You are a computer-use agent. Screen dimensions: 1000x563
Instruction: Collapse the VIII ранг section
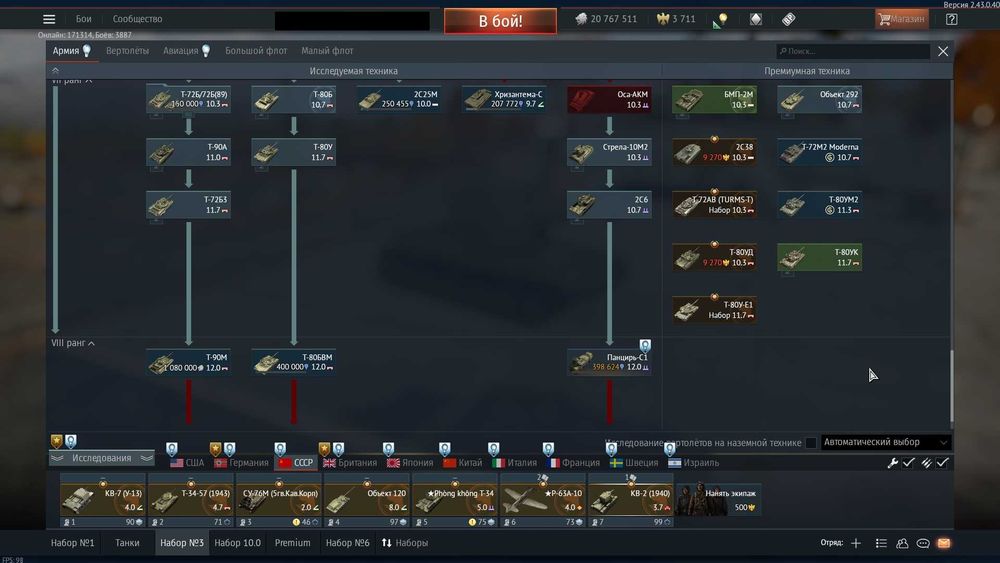pos(73,343)
